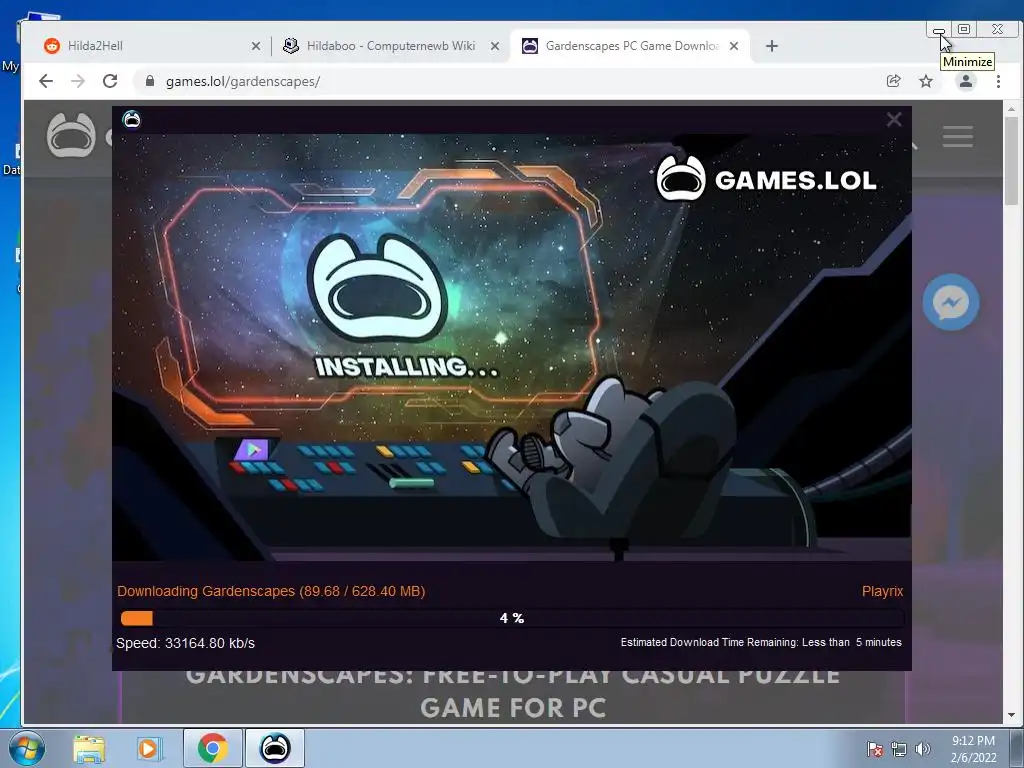
Task: Open the volume control in system tray
Action: click(922, 749)
